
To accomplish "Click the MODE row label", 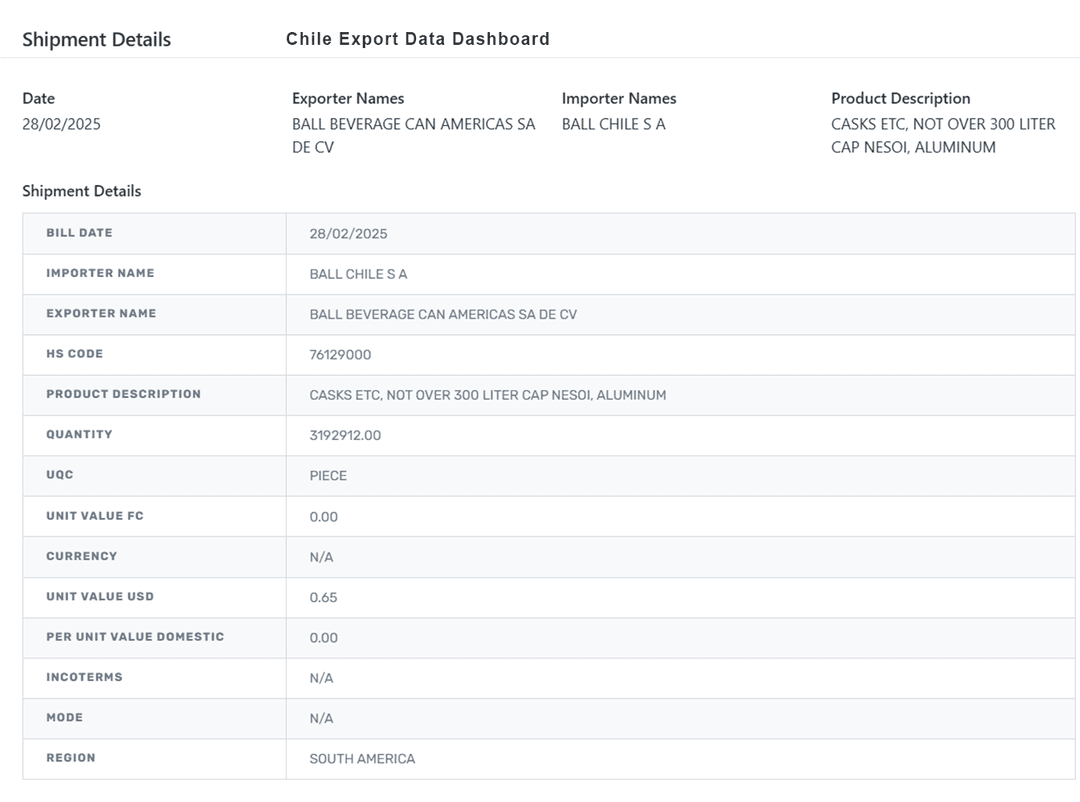I will coord(64,718).
